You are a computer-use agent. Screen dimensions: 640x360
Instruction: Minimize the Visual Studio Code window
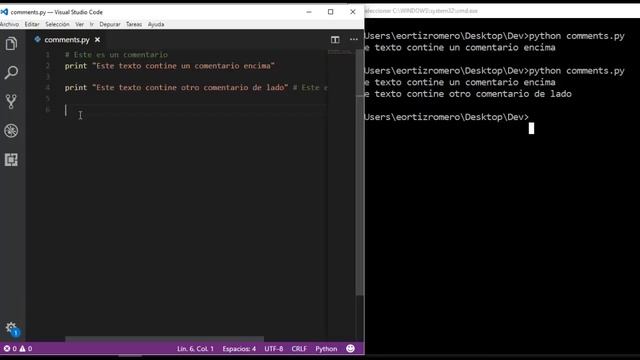pos(309,12)
